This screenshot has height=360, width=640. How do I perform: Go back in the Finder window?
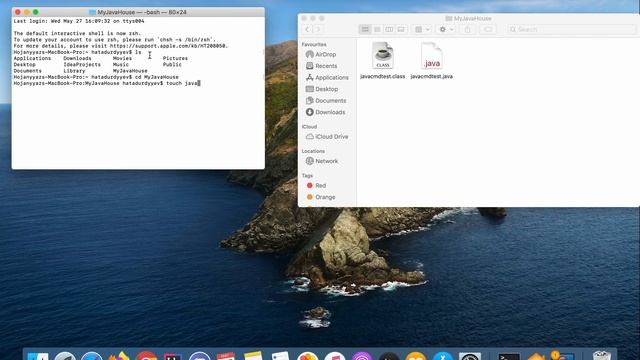[307, 29]
